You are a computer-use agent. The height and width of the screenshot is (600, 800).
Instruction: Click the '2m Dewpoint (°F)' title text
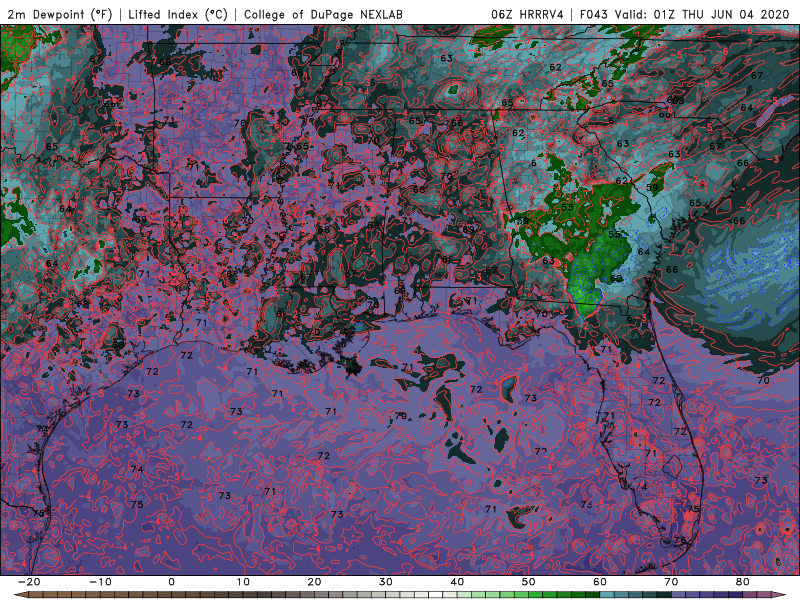(x=60, y=14)
